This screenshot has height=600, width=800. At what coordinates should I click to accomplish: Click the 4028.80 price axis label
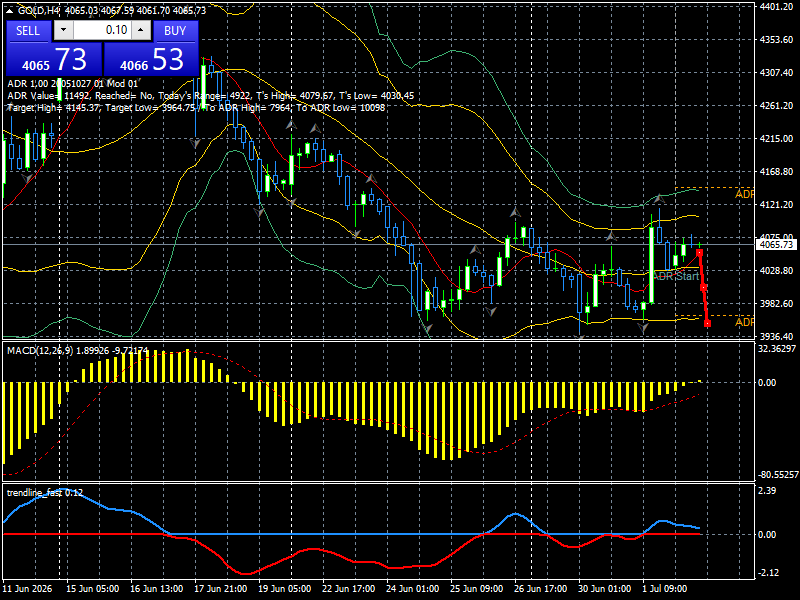coord(776,270)
